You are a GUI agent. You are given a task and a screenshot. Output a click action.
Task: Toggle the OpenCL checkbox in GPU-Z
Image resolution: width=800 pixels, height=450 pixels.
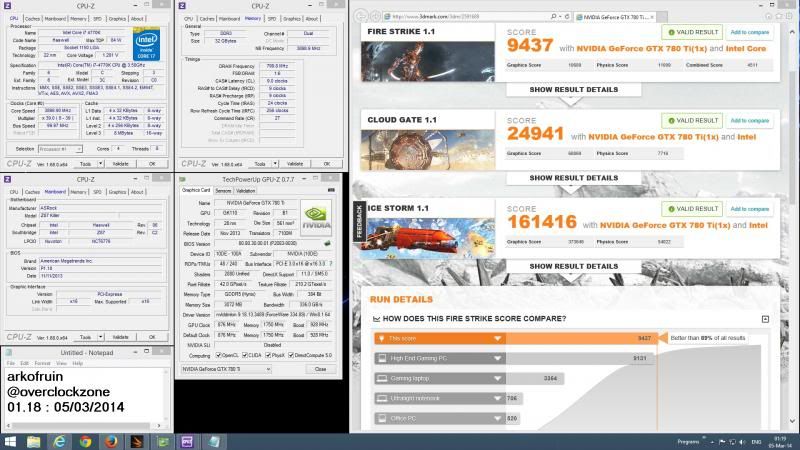pos(219,355)
